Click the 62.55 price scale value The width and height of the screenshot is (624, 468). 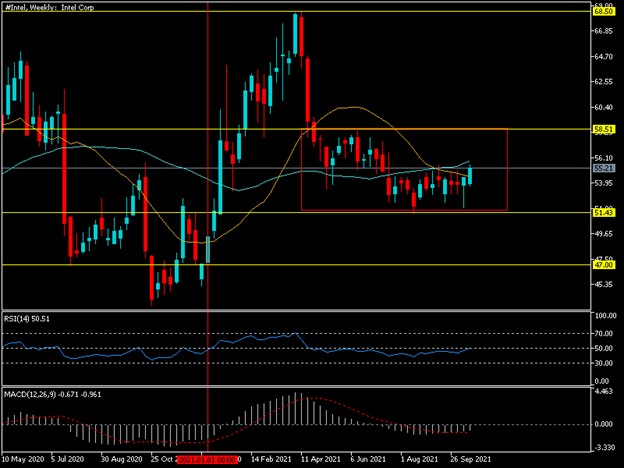click(x=604, y=82)
